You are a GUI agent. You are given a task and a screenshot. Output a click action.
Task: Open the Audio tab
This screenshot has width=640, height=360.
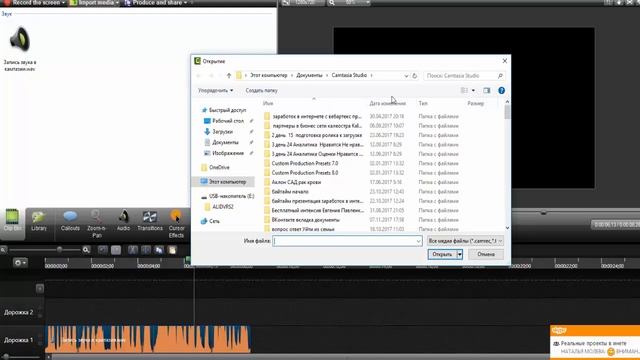123,220
